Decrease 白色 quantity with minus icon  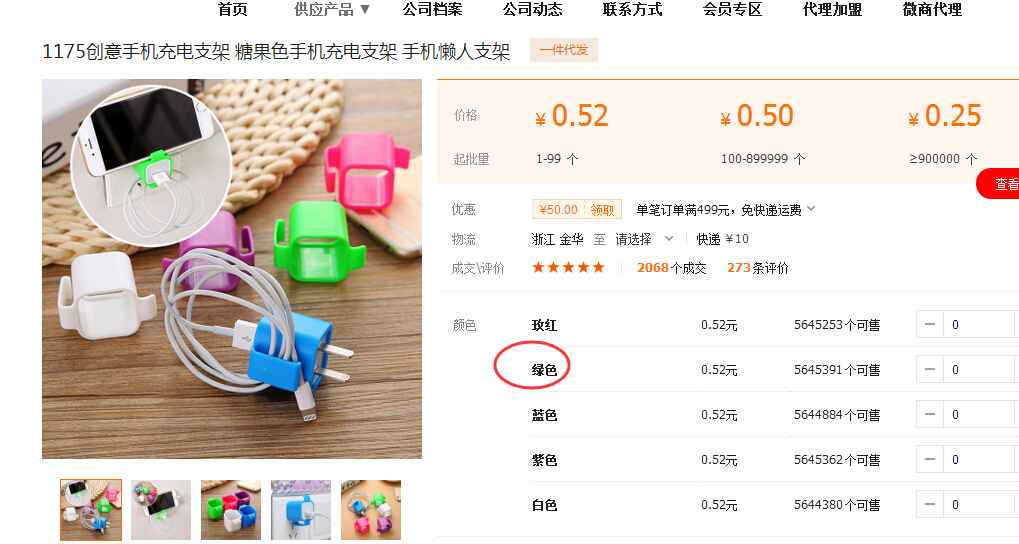coord(930,504)
